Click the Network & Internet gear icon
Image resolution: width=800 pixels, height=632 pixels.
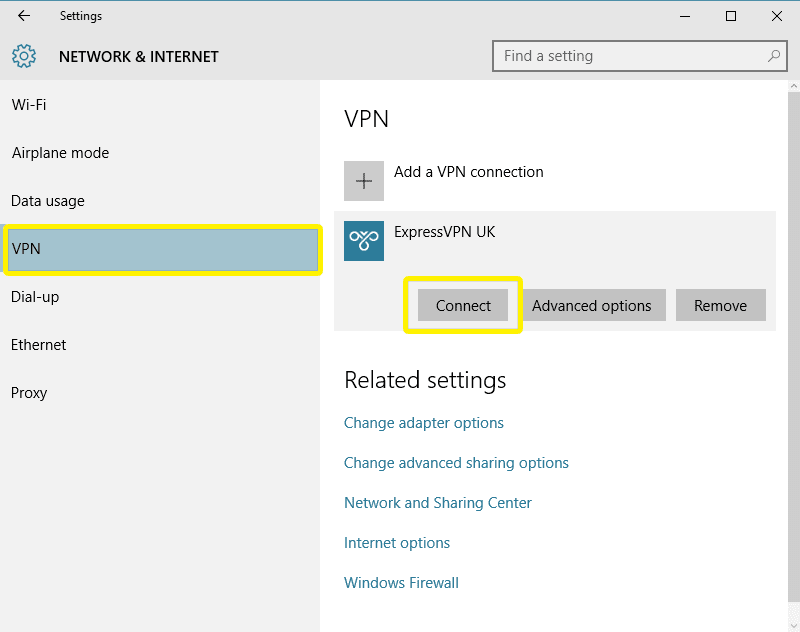pyautogui.click(x=24, y=56)
